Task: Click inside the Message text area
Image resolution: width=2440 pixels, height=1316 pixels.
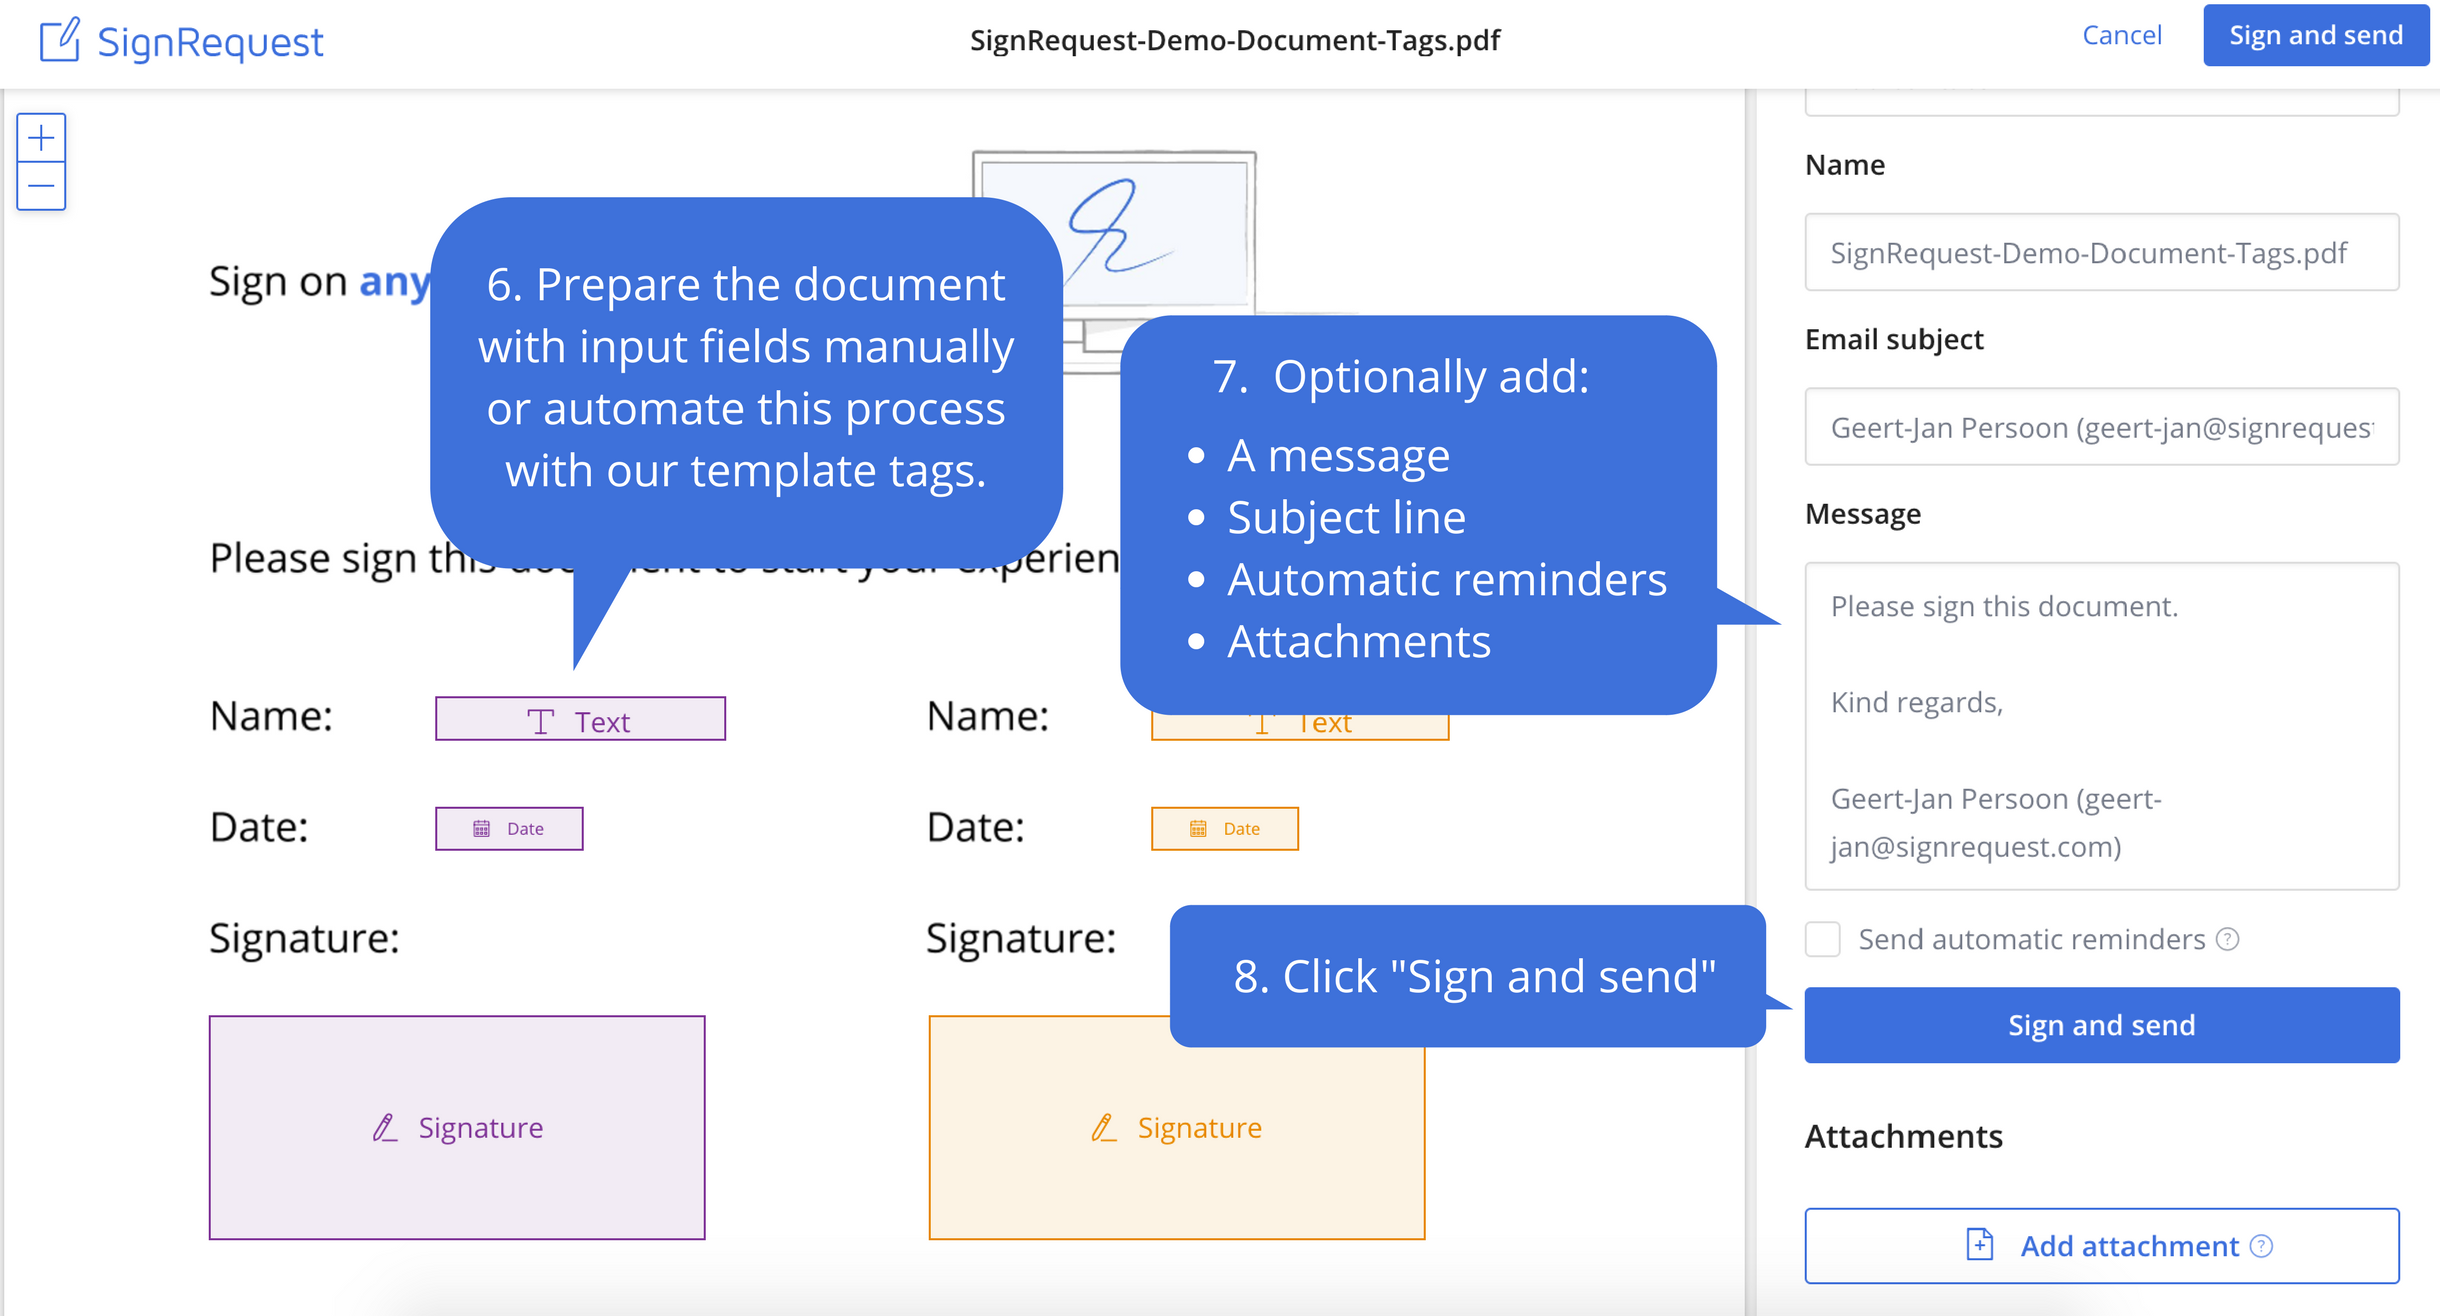Action: (x=2100, y=725)
